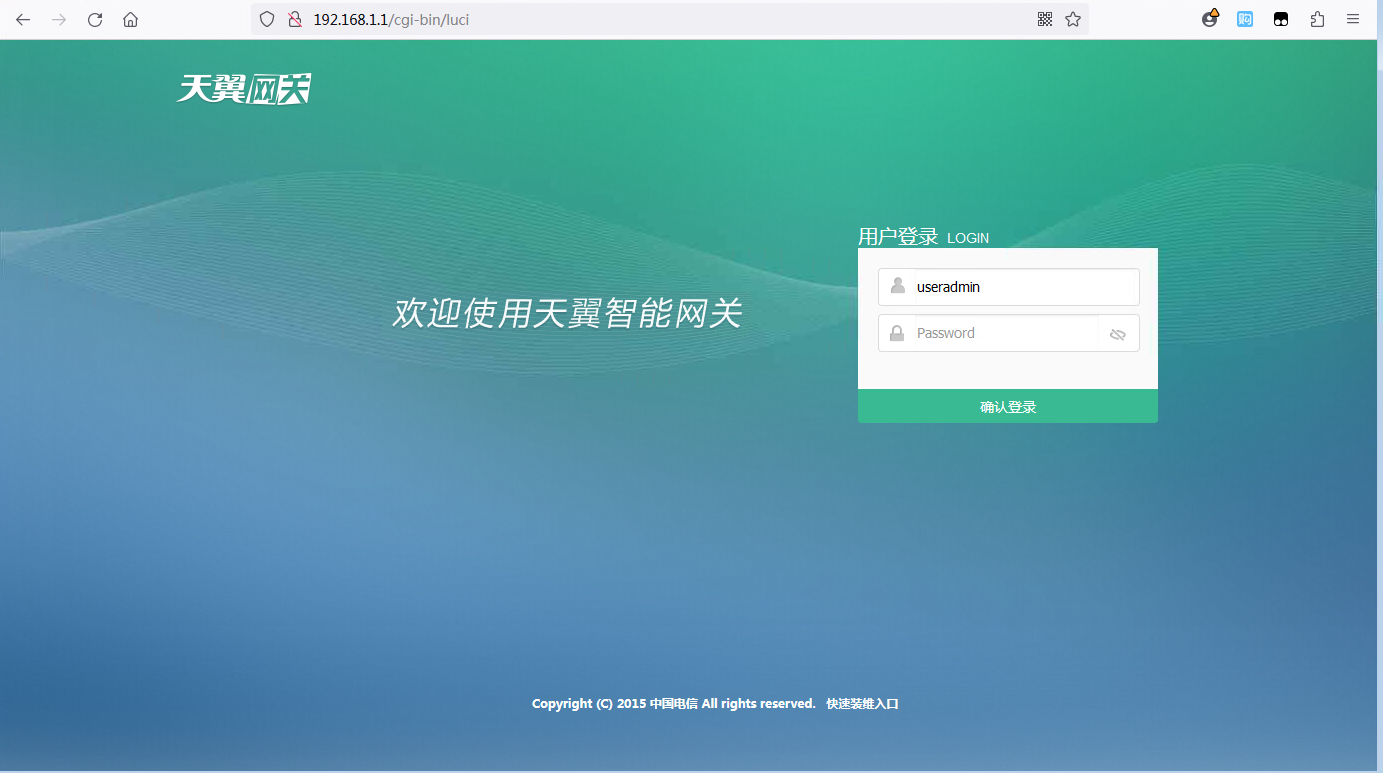
Task: Open the blue translation extension icon
Action: pyautogui.click(x=1244, y=19)
